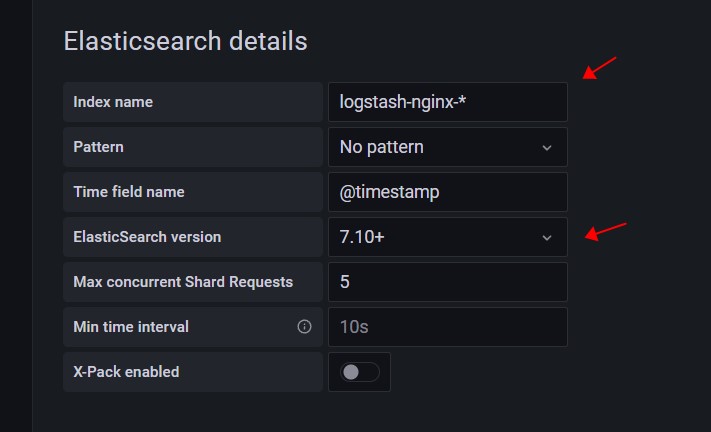Image resolution: width=711 pixels, height=432 pixels.
Task: Click the Pattern label
Action: (99, 147)
